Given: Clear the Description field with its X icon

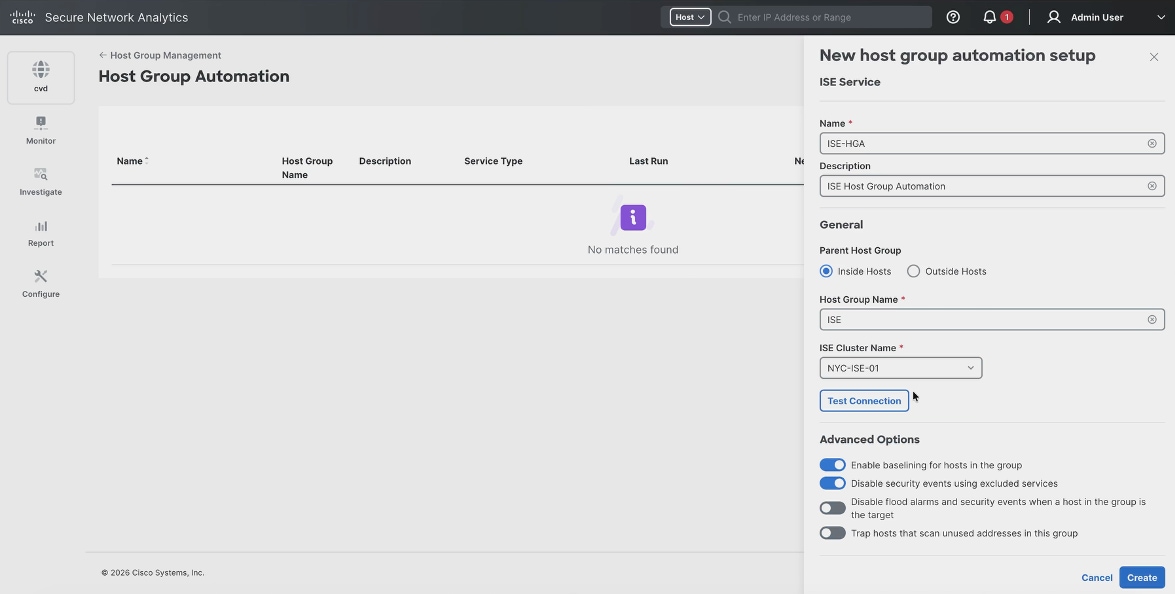Looking at the screenshot, I should (x=1152, y=186).
